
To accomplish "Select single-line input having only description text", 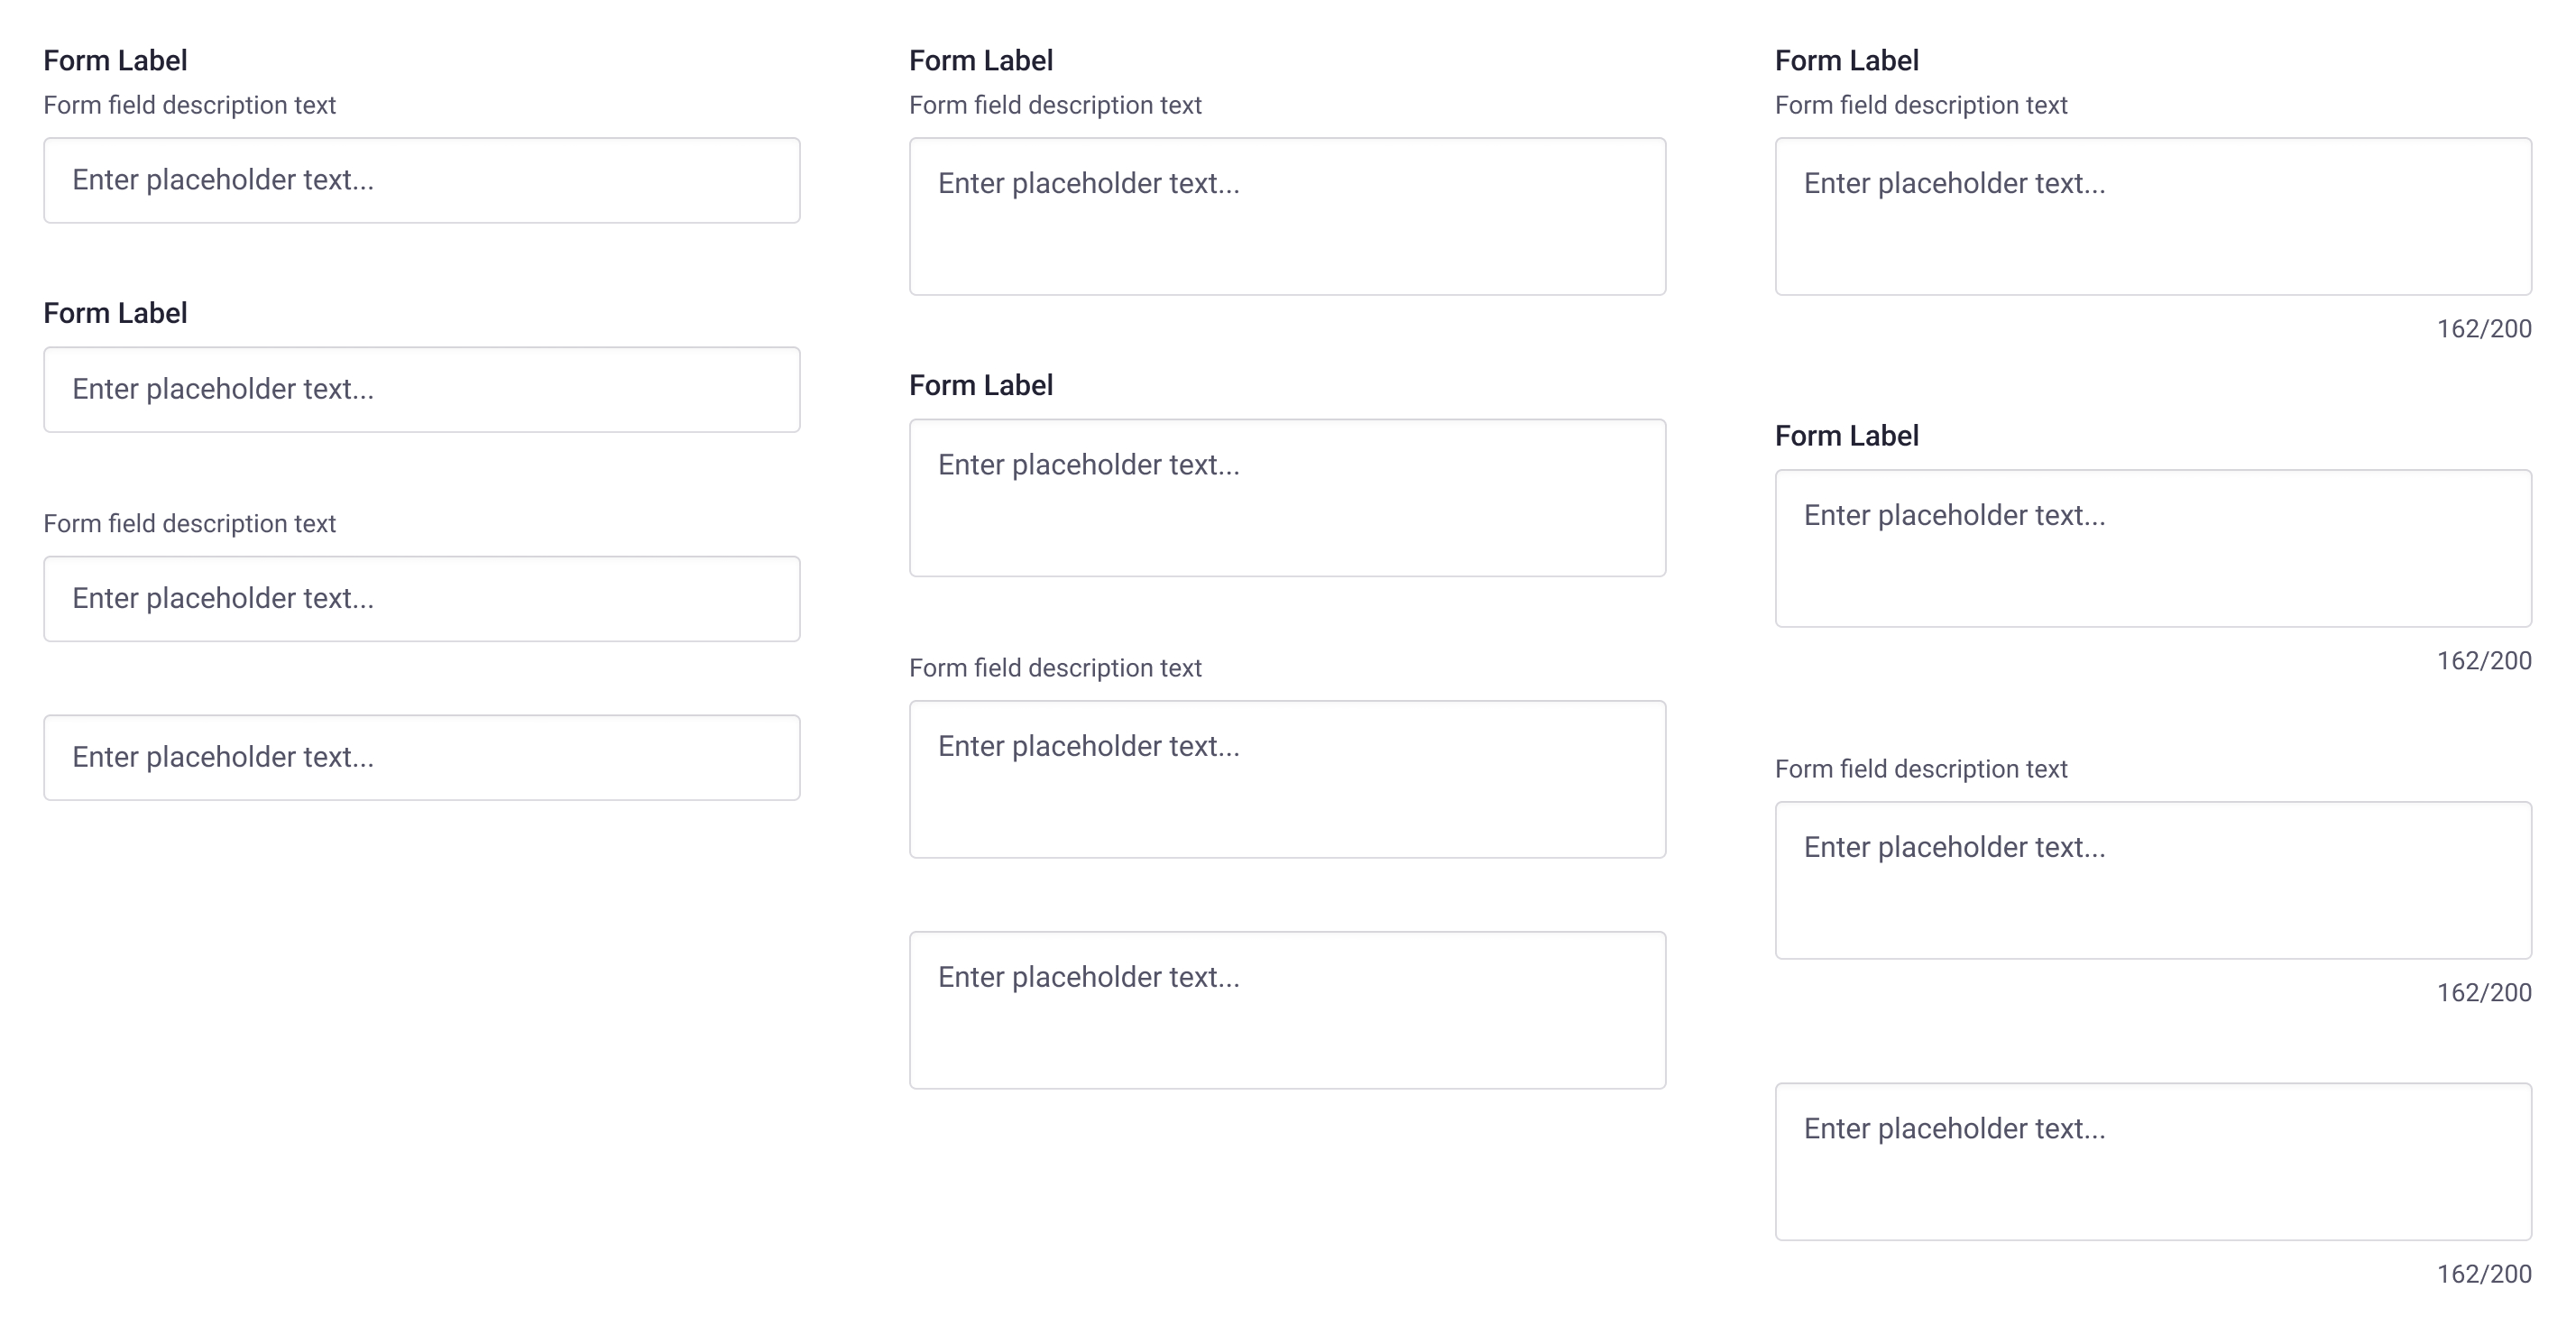I will (x=421, y=598).
